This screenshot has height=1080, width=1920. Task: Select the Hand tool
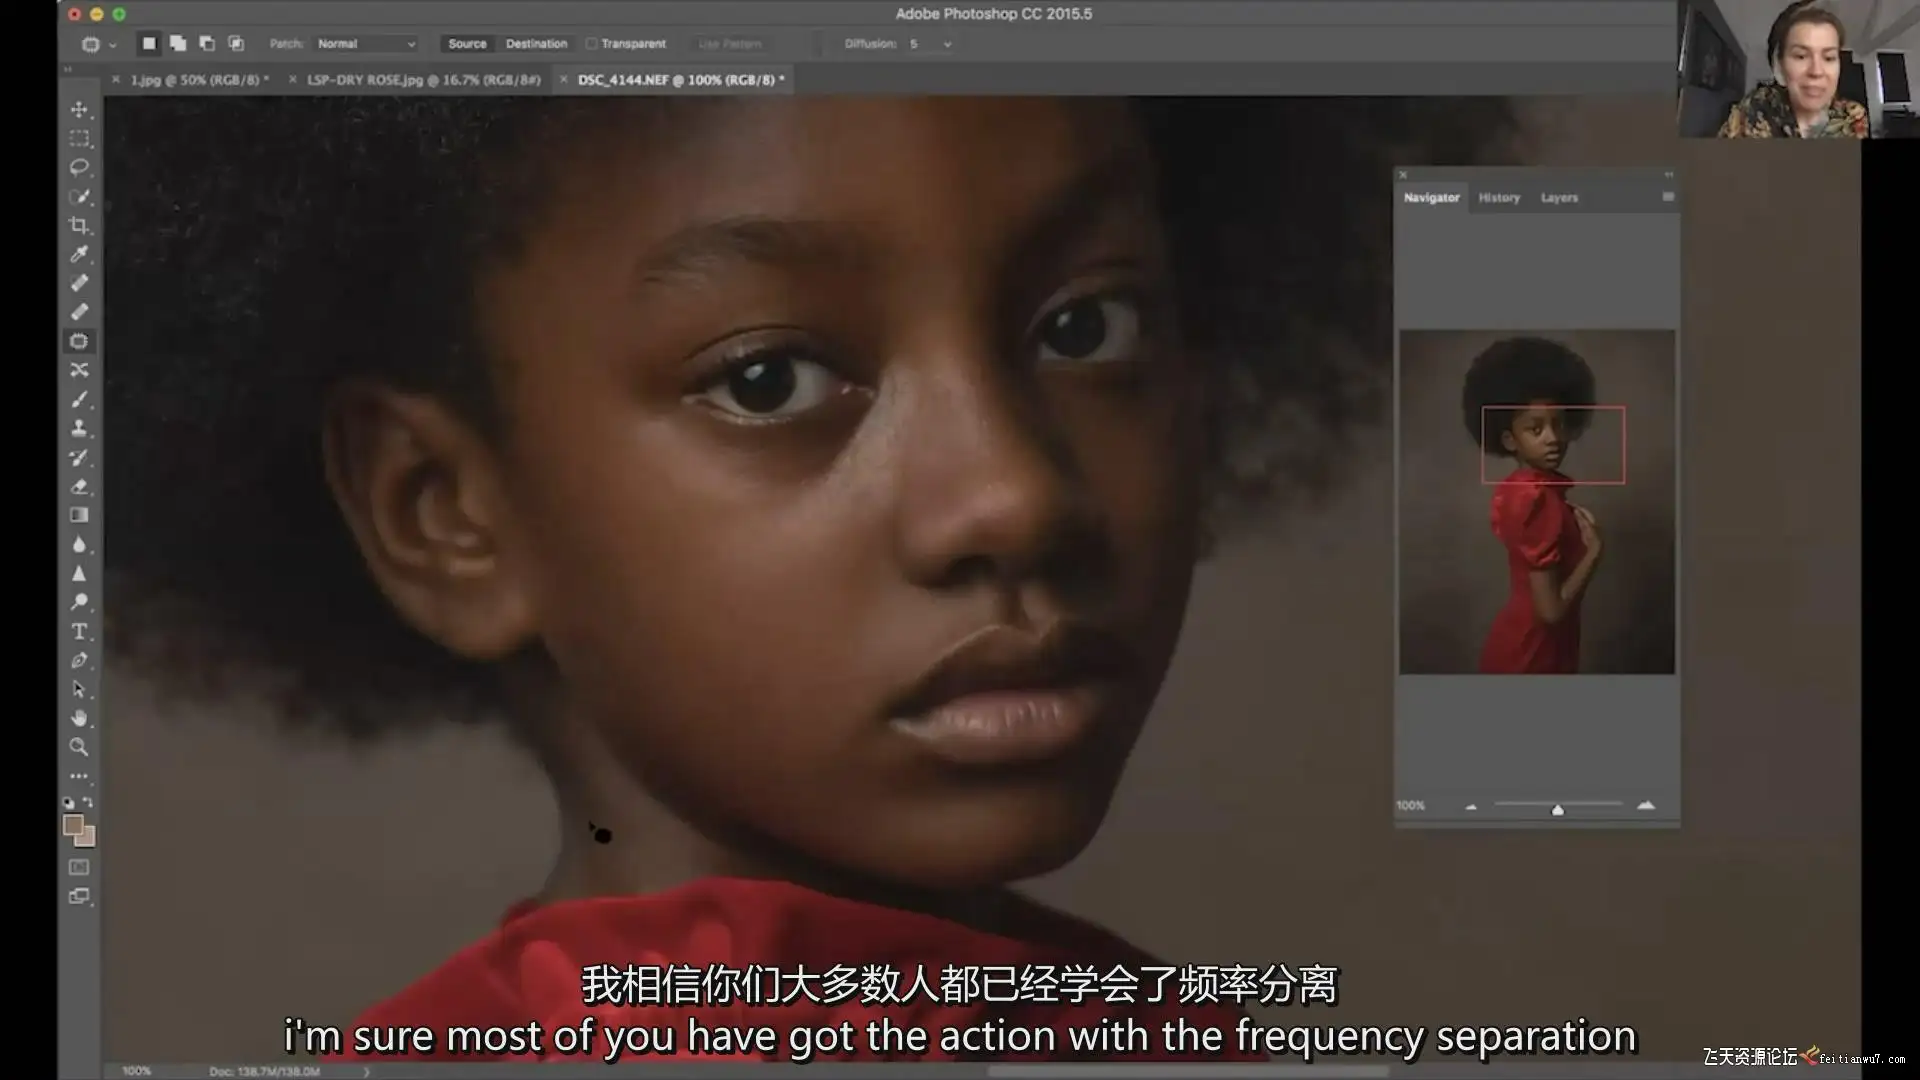(x=79, y=718)
